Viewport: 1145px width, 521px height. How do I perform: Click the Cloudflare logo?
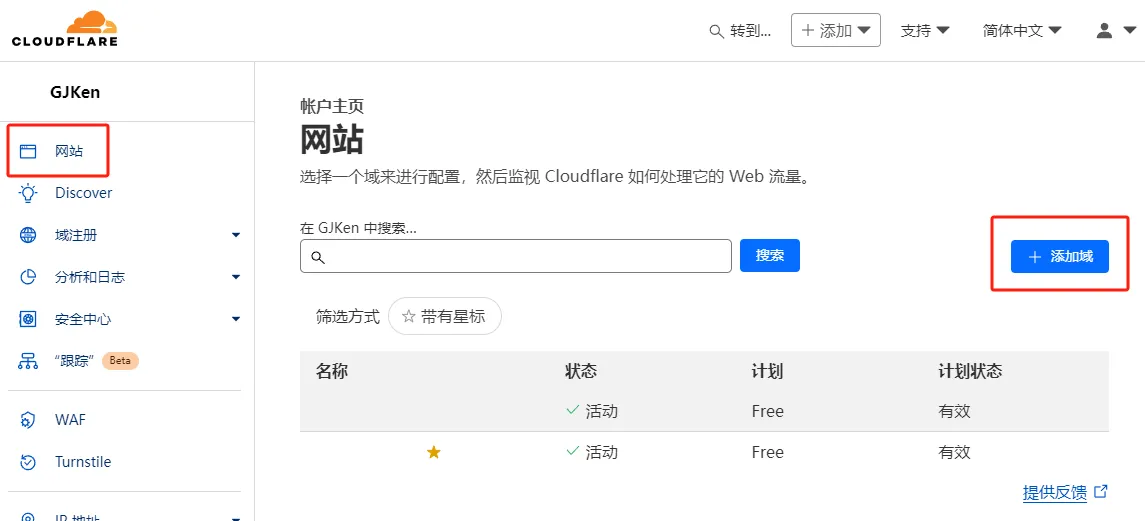[x=65, y=29]
